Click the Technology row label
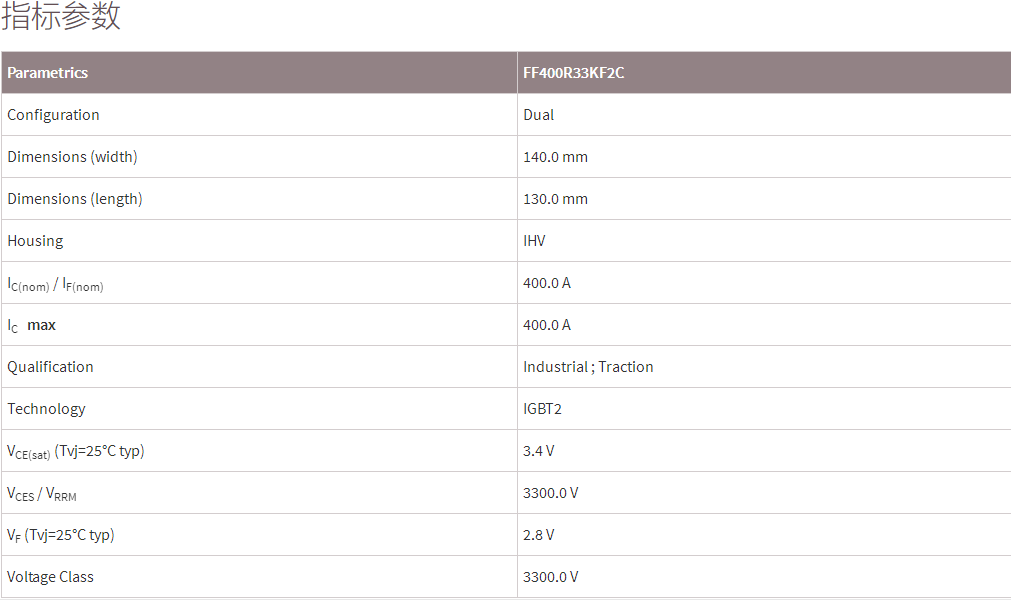Viewport: 1011px width, 600px height. click(x=46, y=409)
